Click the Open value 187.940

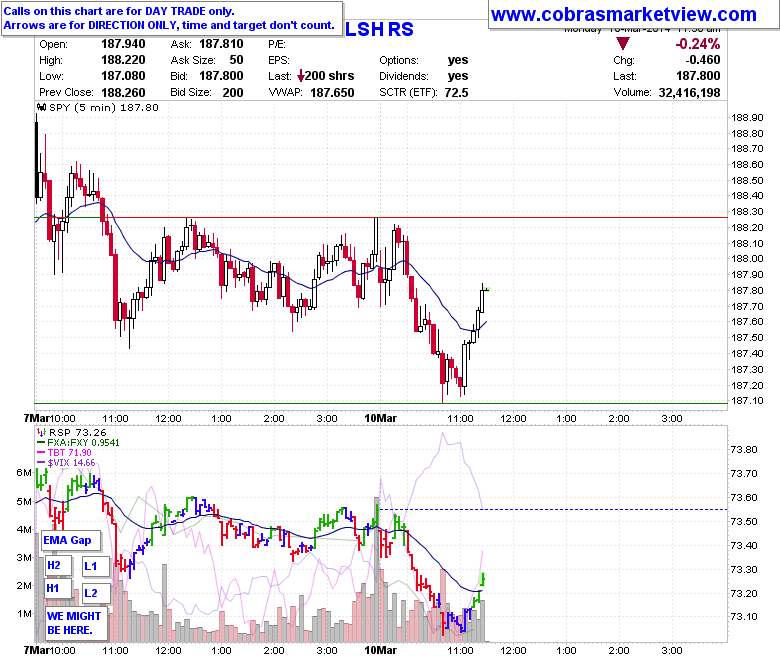coord(123,44)
